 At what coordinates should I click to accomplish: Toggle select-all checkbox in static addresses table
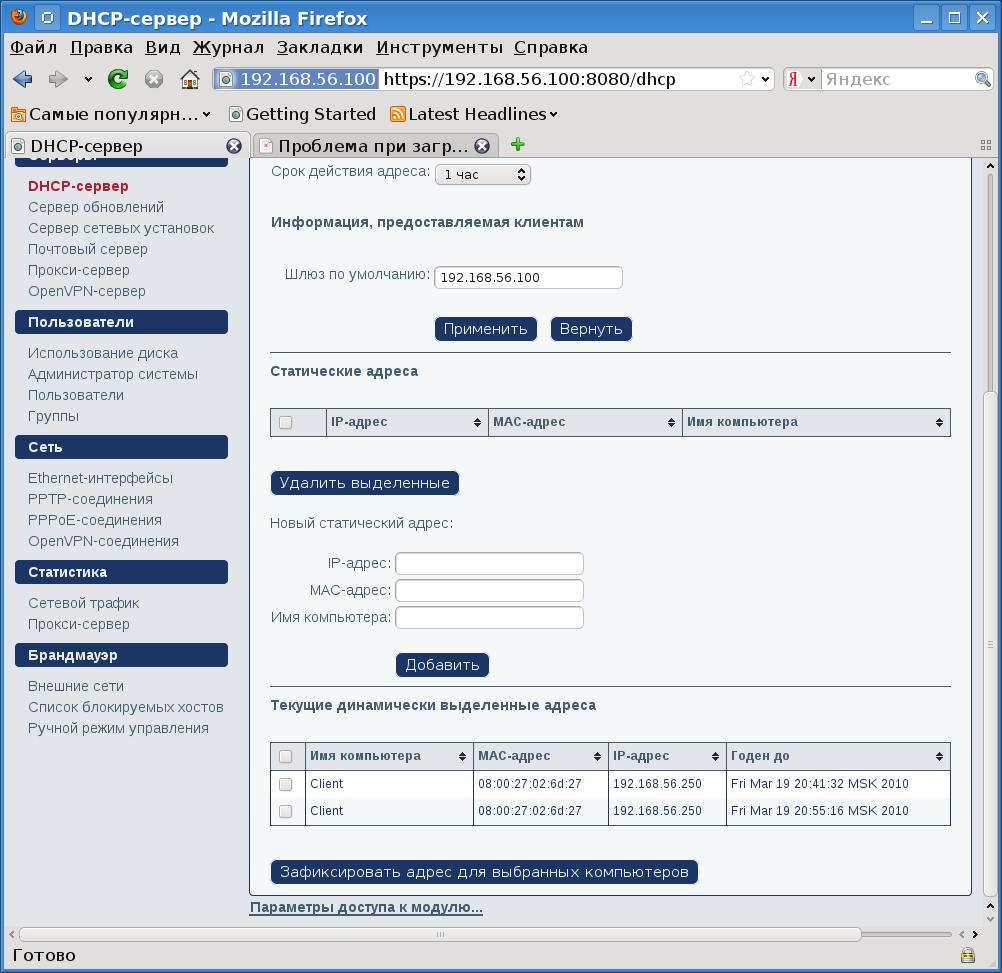tap(286, 422)
